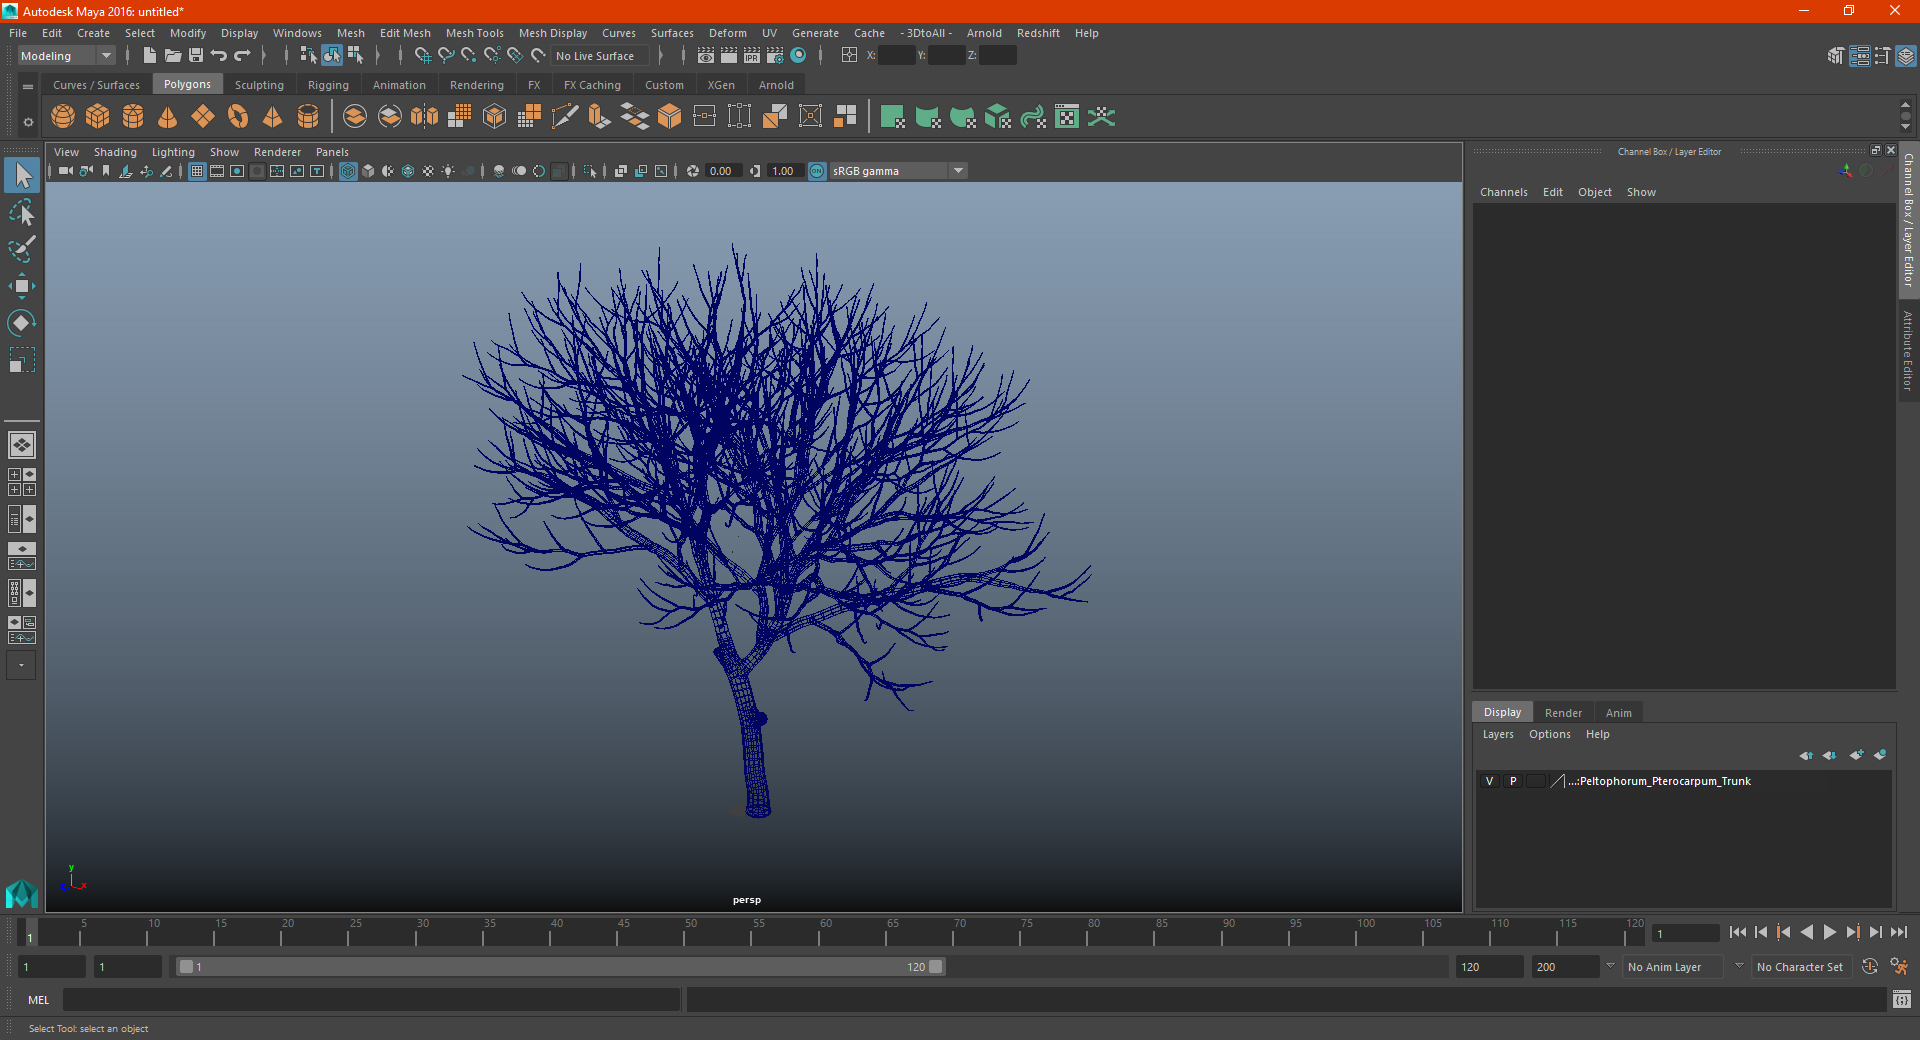Viewport: 1920px width, 1040px height.
Task: Select the Paint Selection tool
Action: (21, 249)
